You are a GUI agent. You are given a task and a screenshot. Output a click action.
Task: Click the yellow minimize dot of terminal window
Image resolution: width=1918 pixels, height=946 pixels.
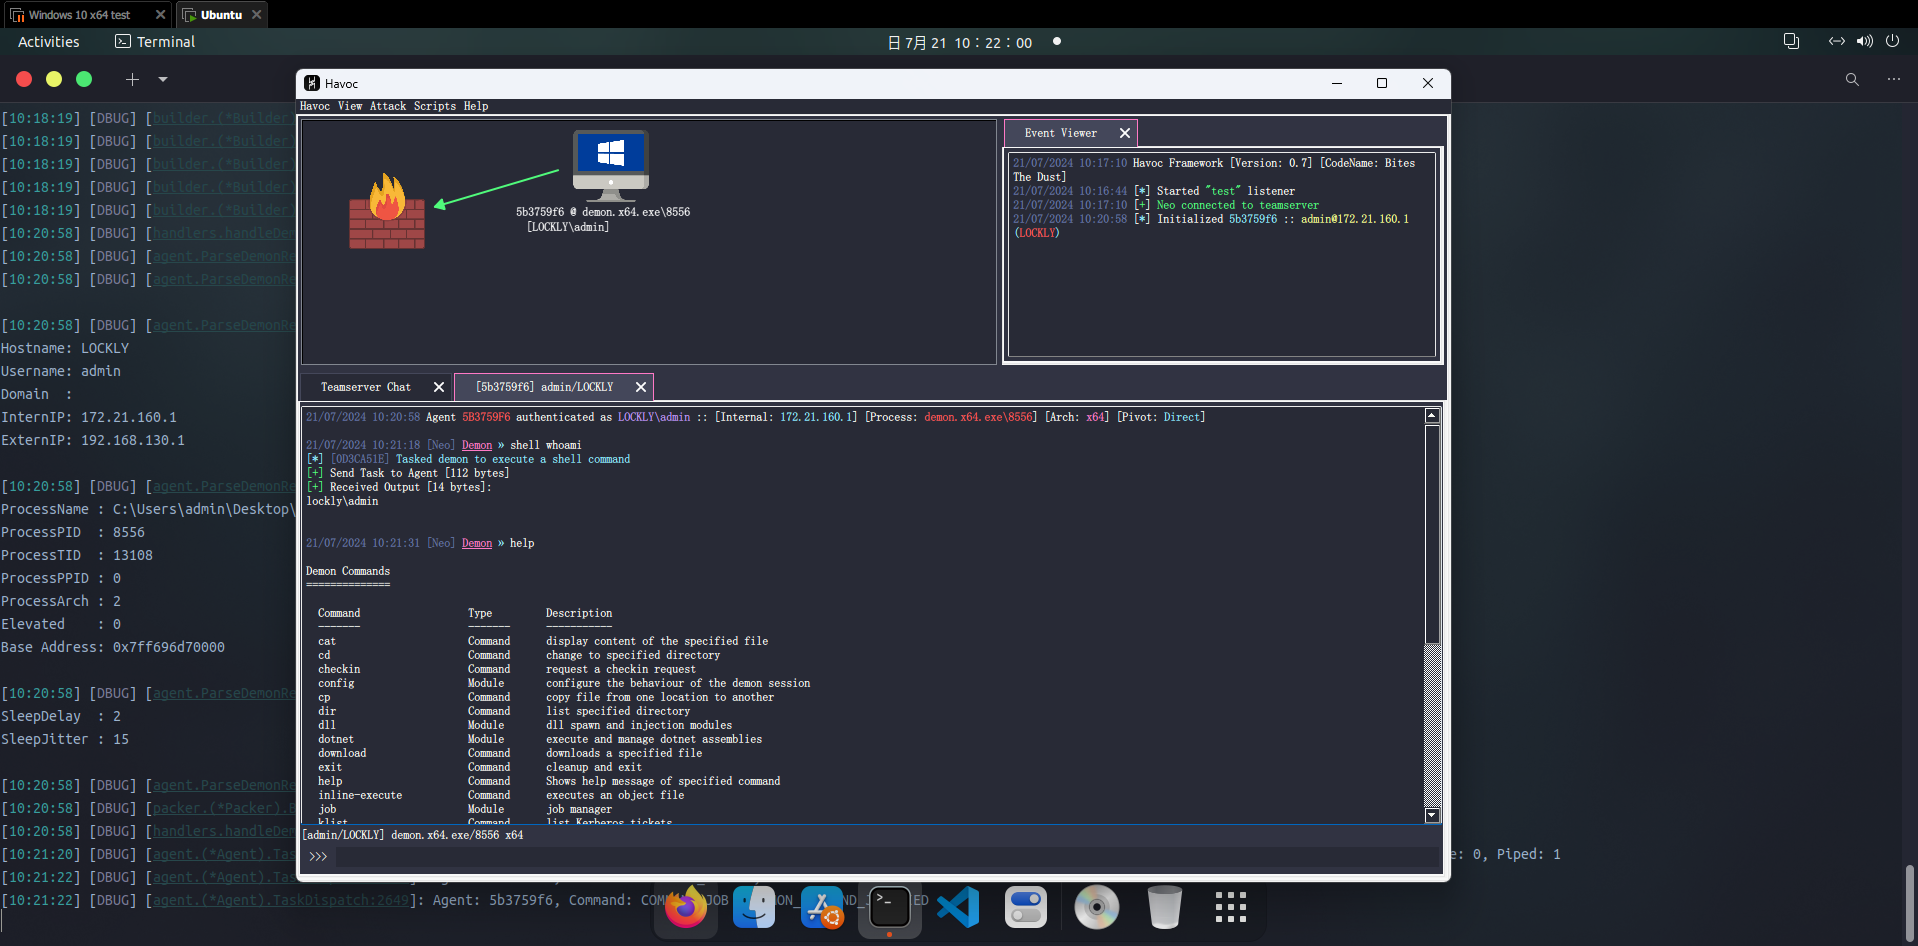pos(54,79)
